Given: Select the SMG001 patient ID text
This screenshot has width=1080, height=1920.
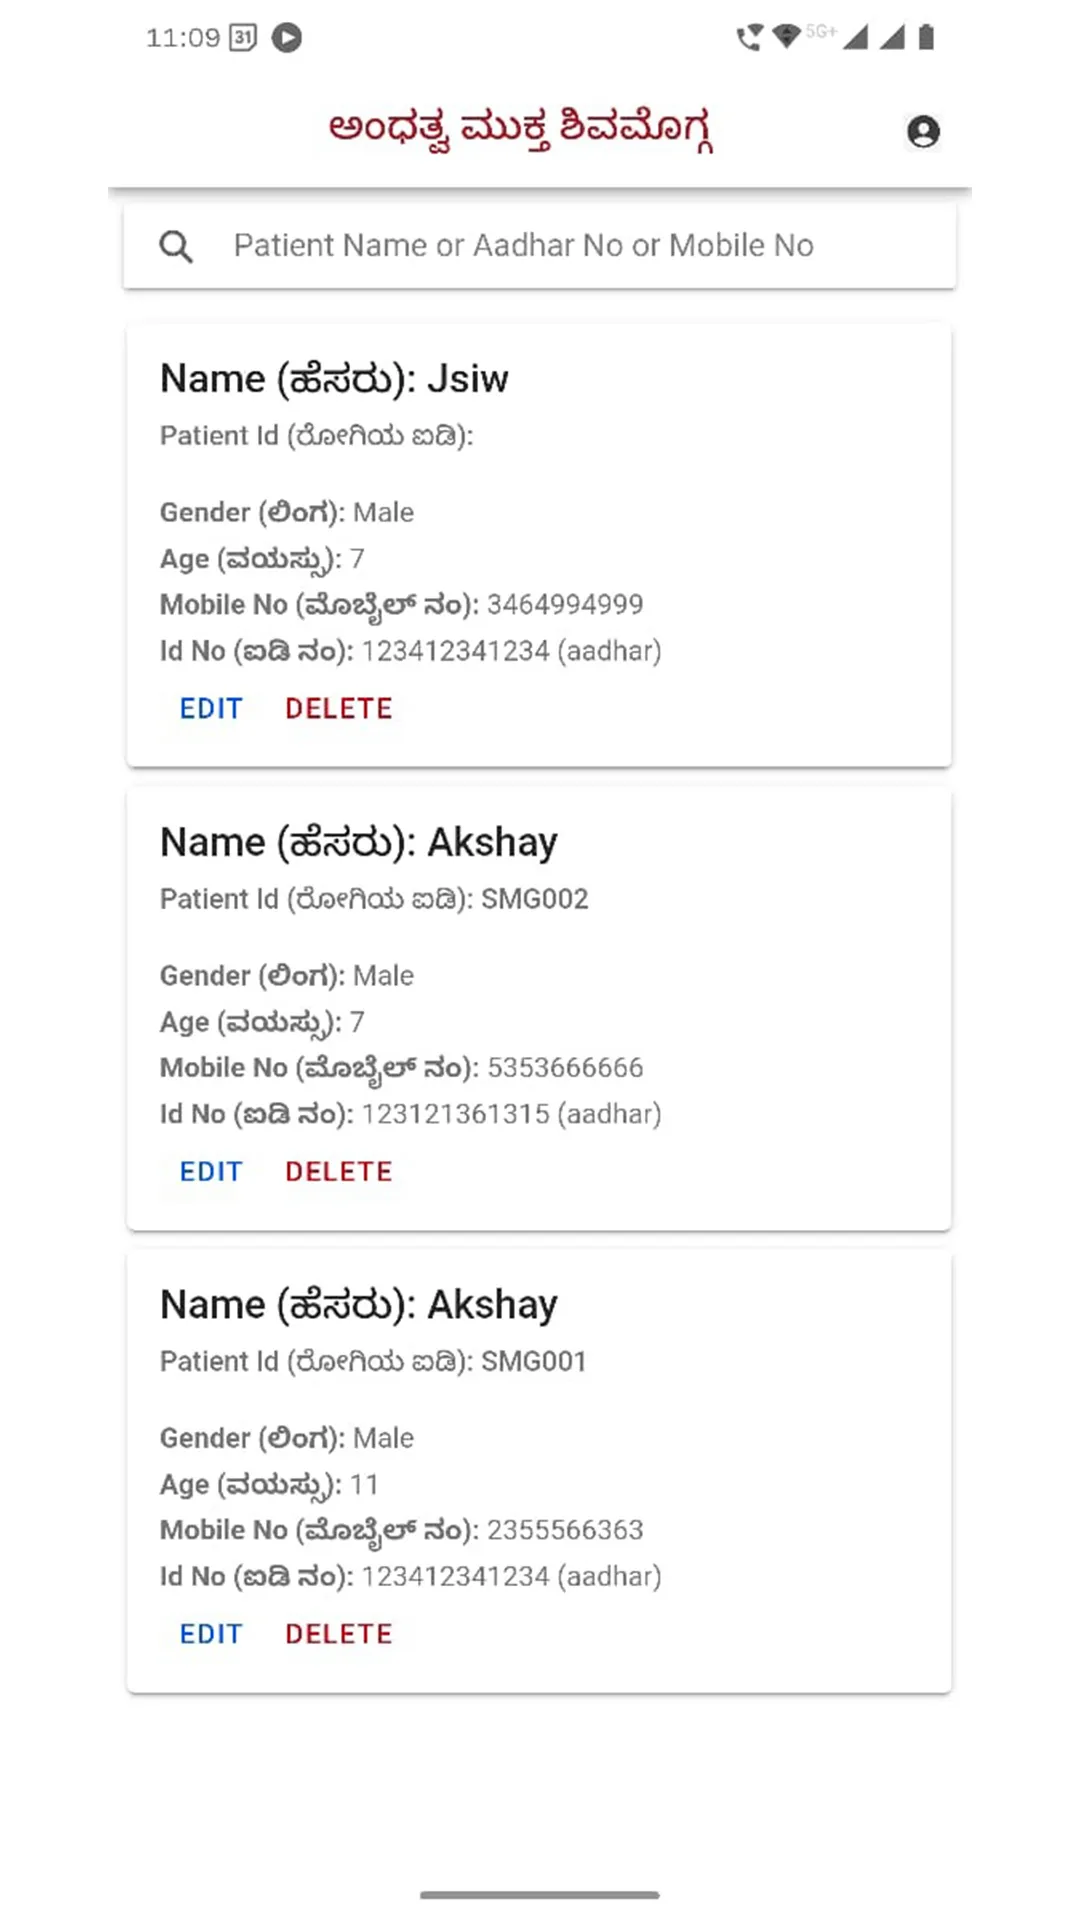Looking at the screenshot, I should click(533, 1362).
